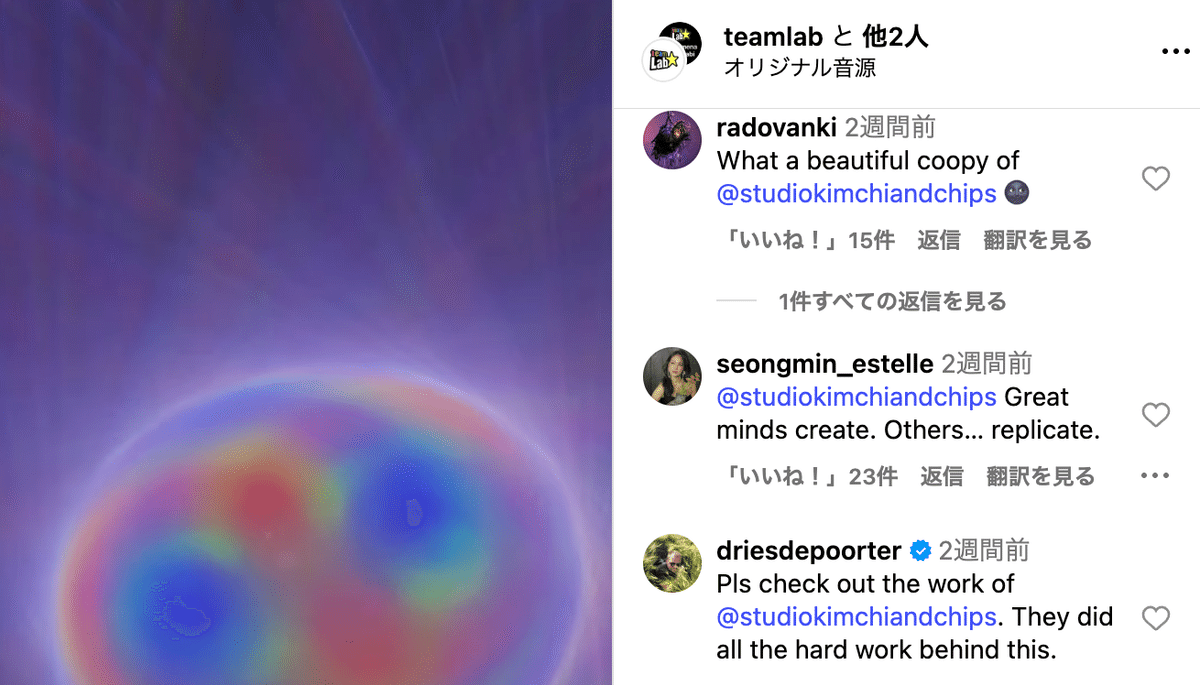This screenshot has width=1200, height=685.
Task: Like driesdepoorter's comment with heart icon
Action: click(x=1155, y=619)
